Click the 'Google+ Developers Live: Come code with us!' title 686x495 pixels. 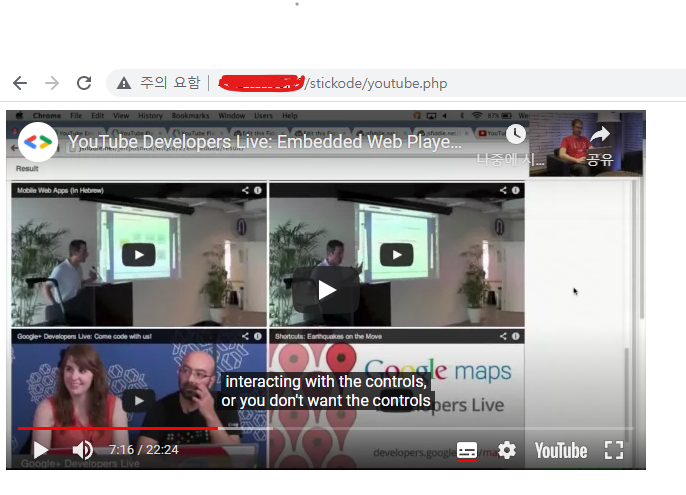coord(84,336)
